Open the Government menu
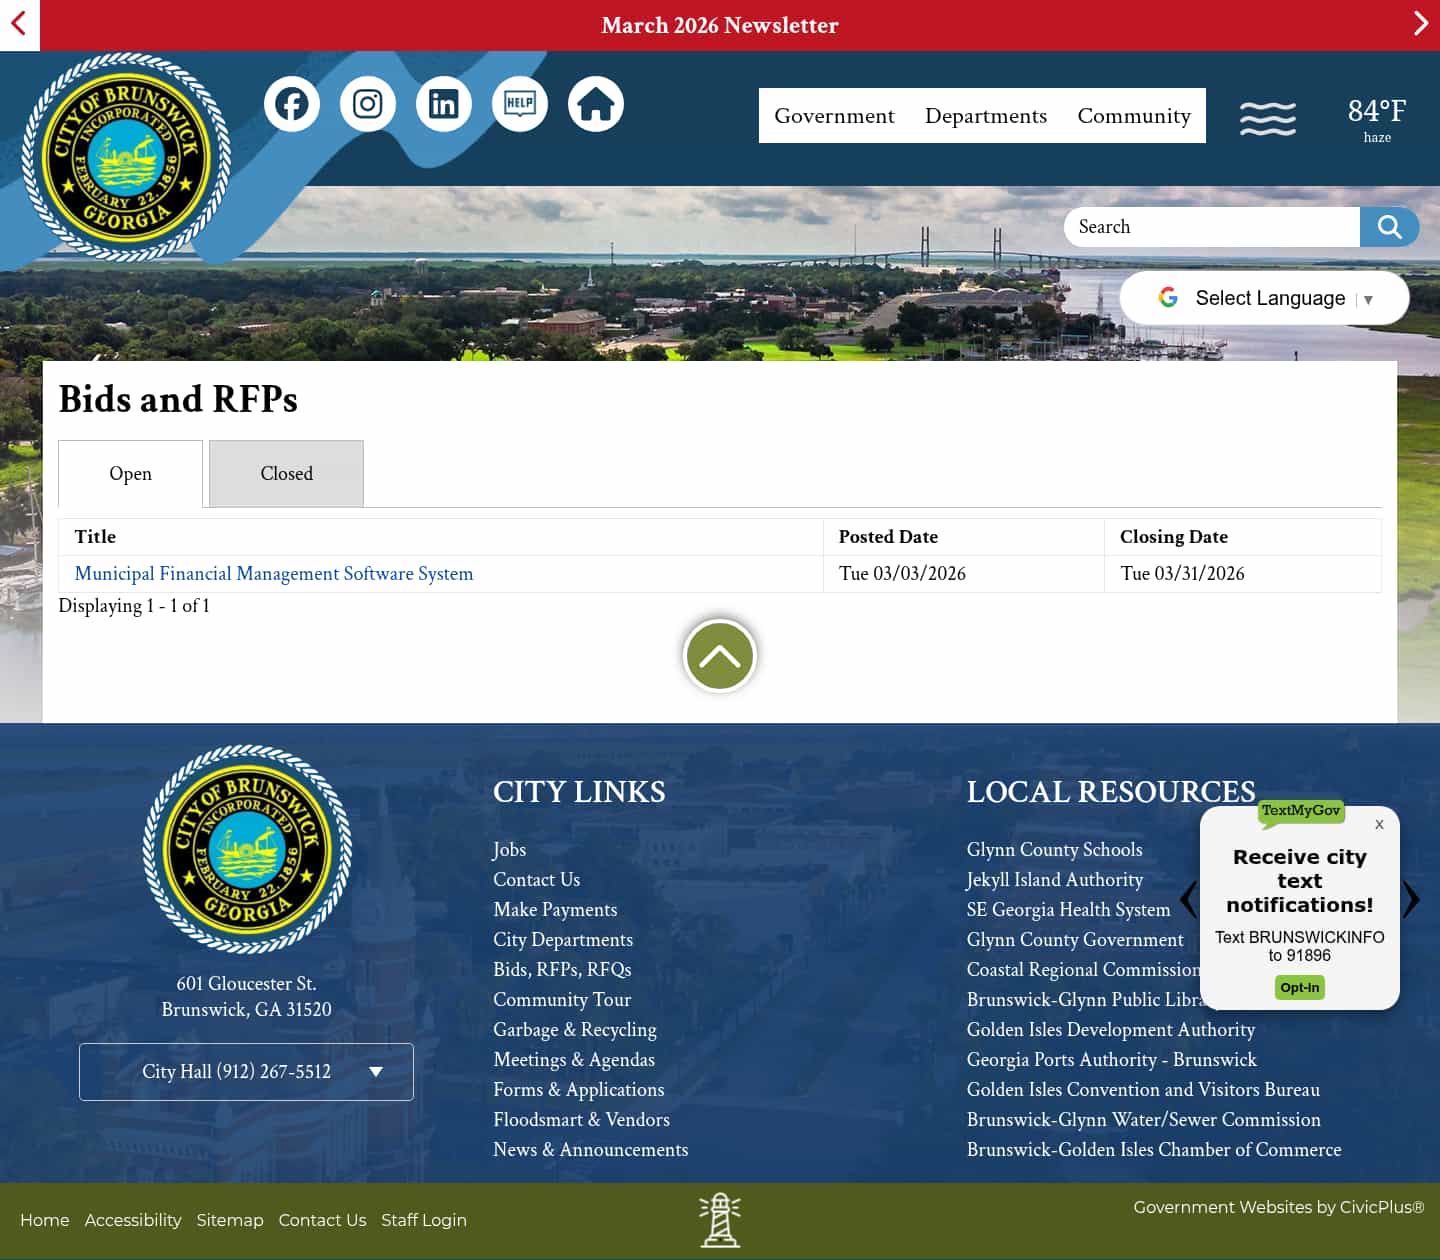The width and height of the screenshot is (1440, 1260). tap(834, 116)
